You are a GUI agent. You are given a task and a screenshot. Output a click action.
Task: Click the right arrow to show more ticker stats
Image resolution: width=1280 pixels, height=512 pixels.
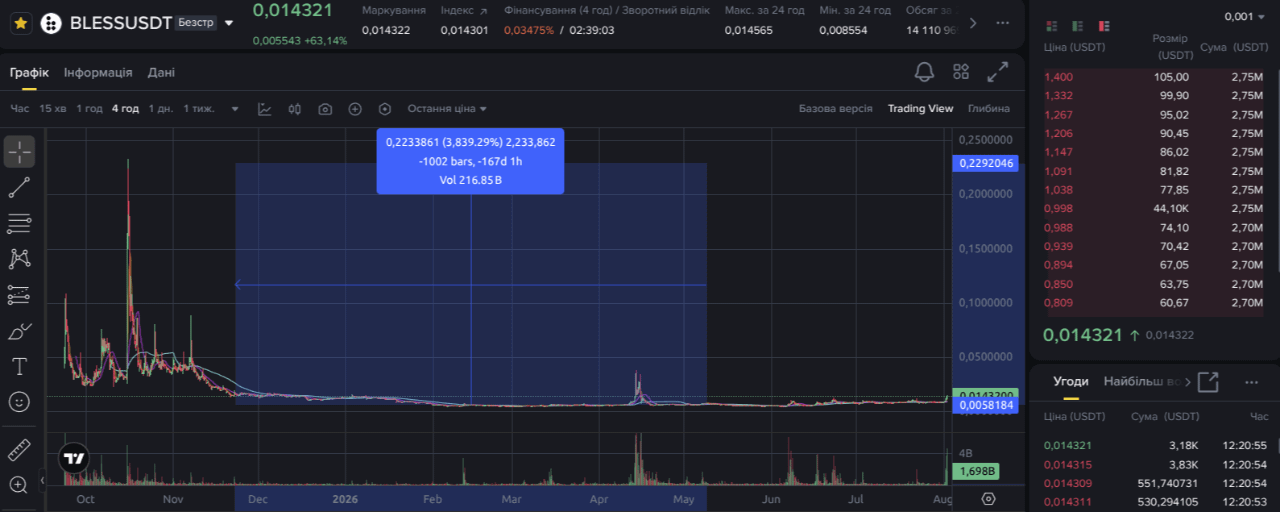(972, 22)
